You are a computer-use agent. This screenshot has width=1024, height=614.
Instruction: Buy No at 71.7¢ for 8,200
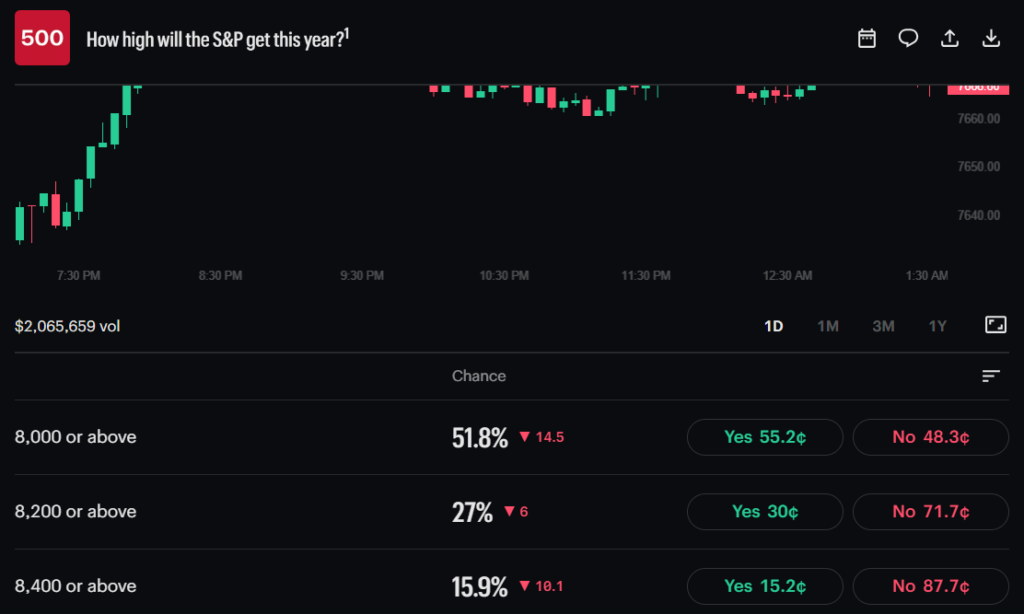coord(931,511)
